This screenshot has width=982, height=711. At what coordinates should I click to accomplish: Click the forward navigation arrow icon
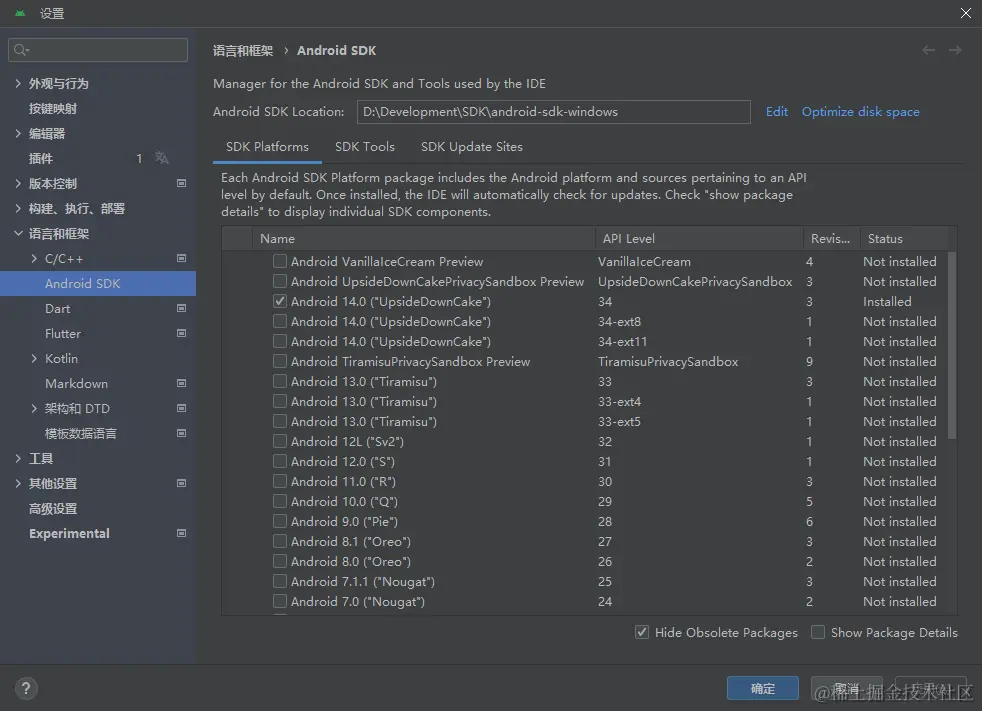coord(955,50)
